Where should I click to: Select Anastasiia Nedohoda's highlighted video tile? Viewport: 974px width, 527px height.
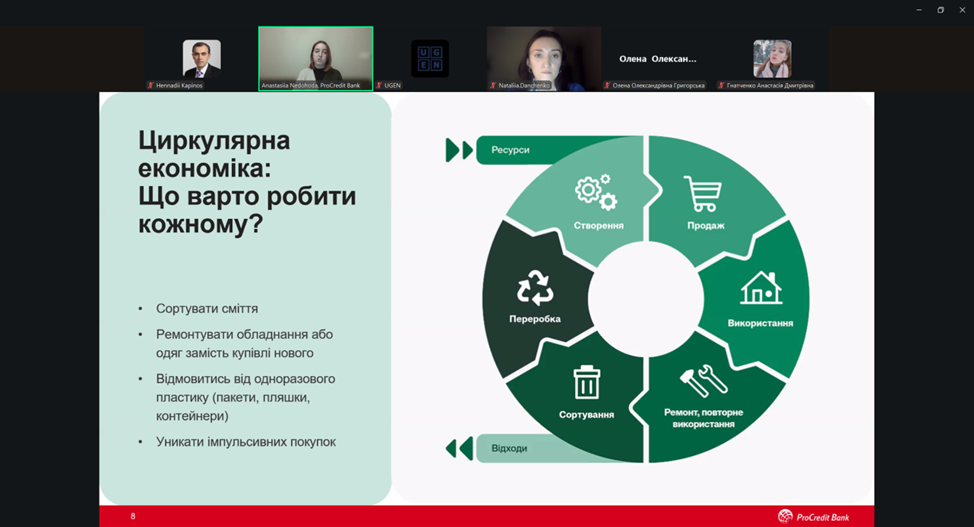pyautogui.click(x=315, y=58)
